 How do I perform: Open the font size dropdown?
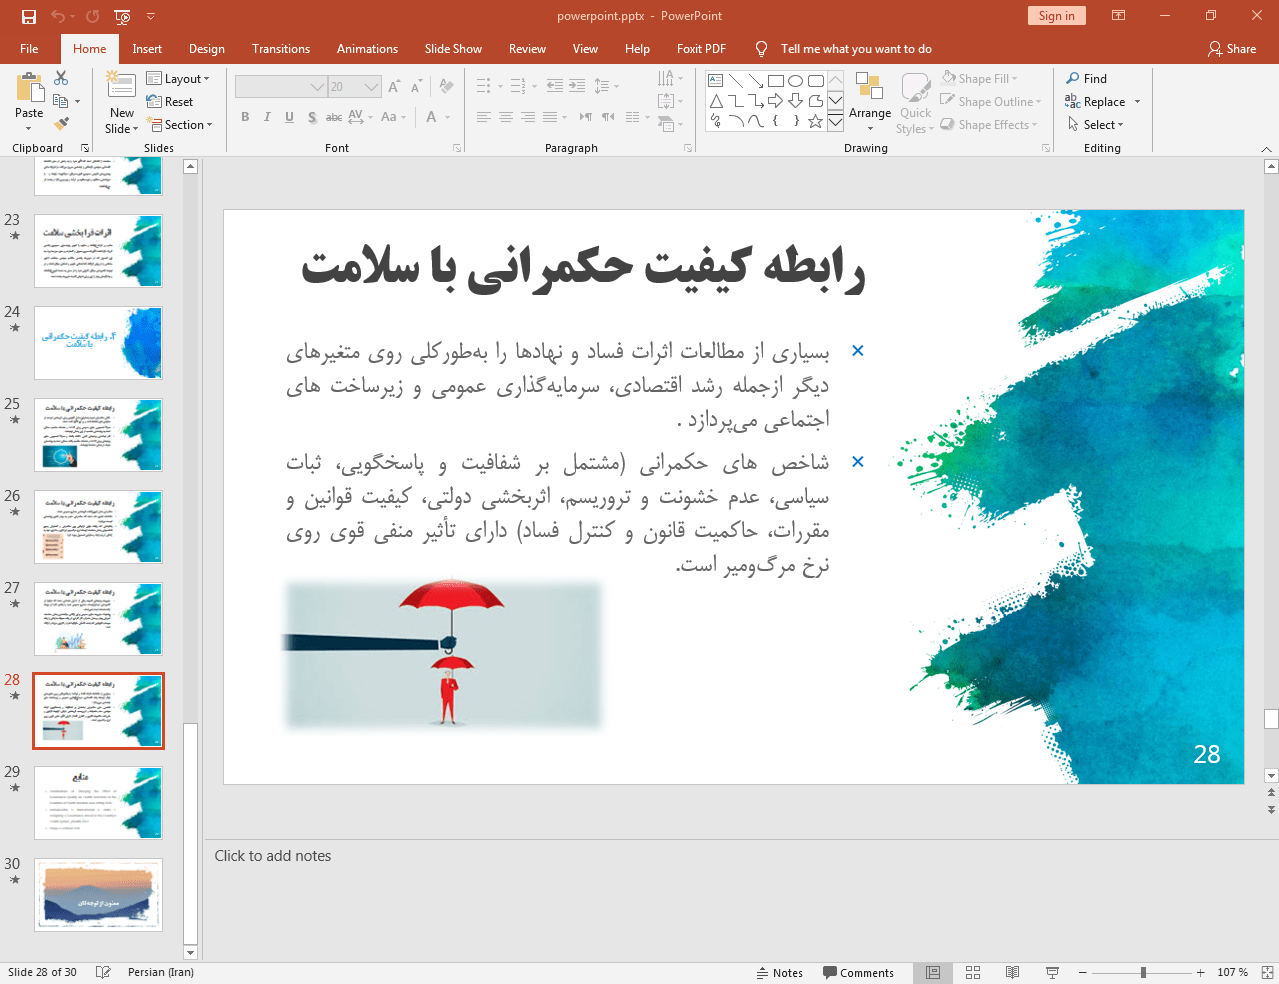pyautogui.click(x=372, y=87)
